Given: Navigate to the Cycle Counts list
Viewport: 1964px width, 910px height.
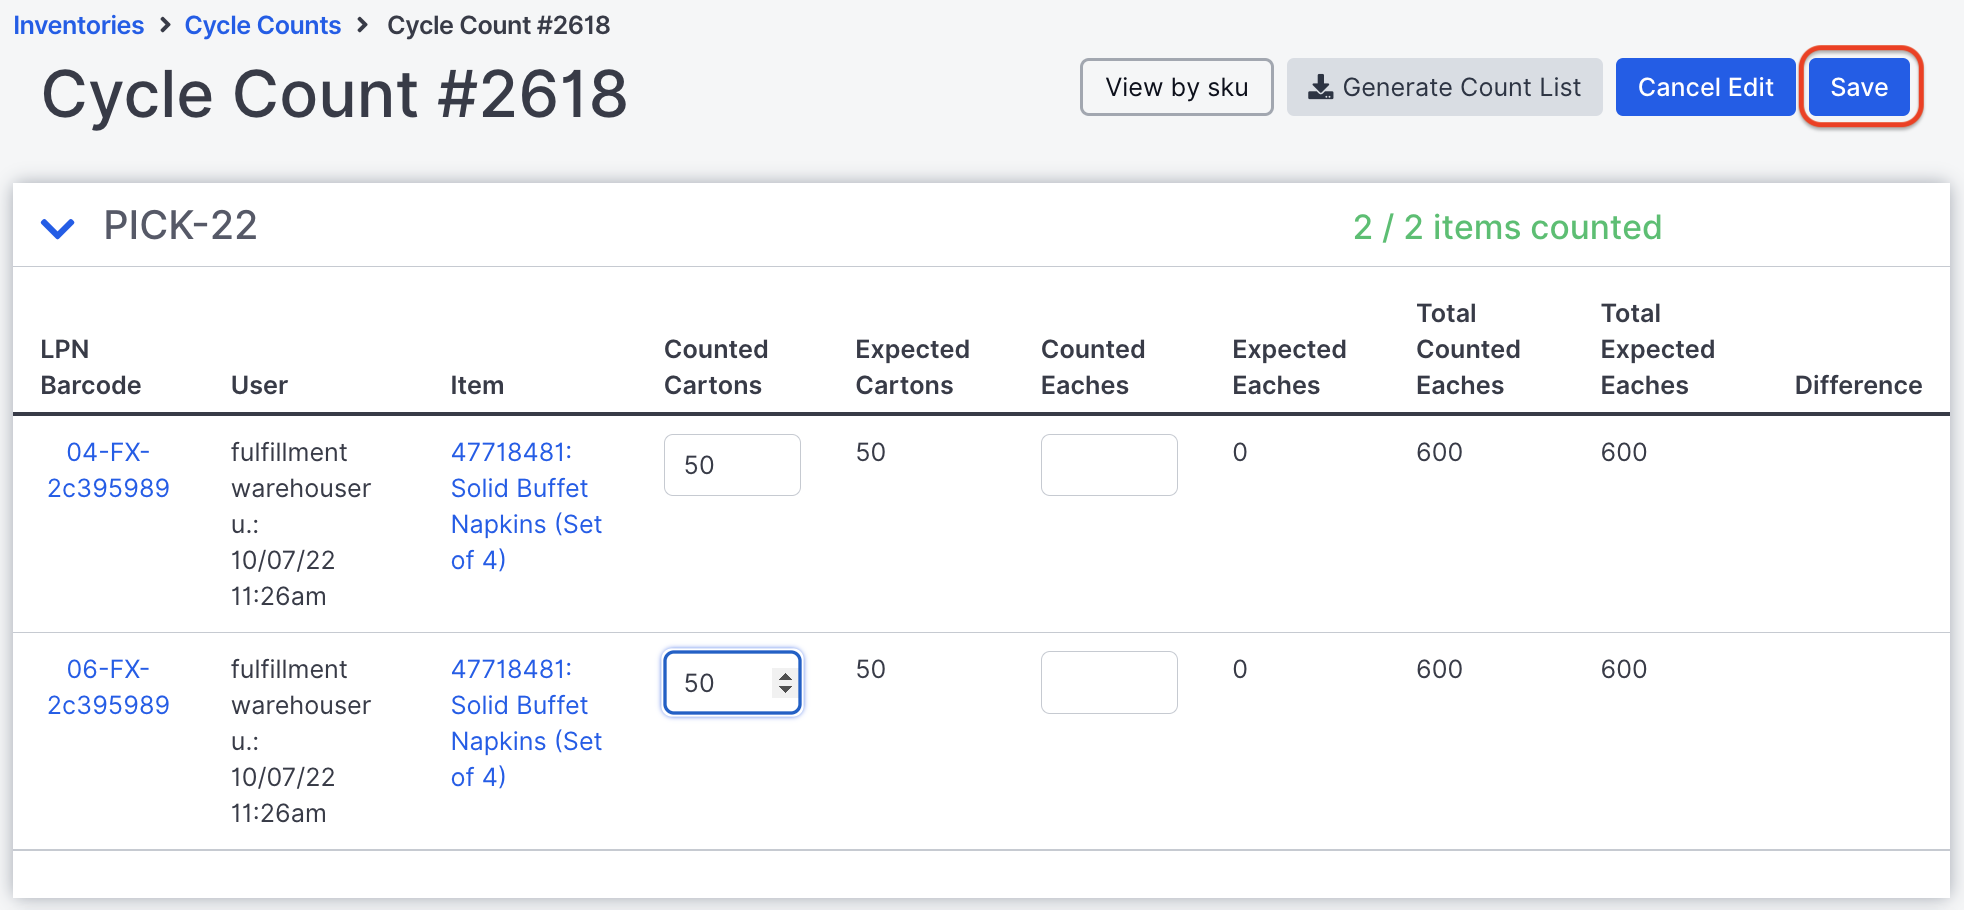Looking at the screenshot, I should coord(263,25).
